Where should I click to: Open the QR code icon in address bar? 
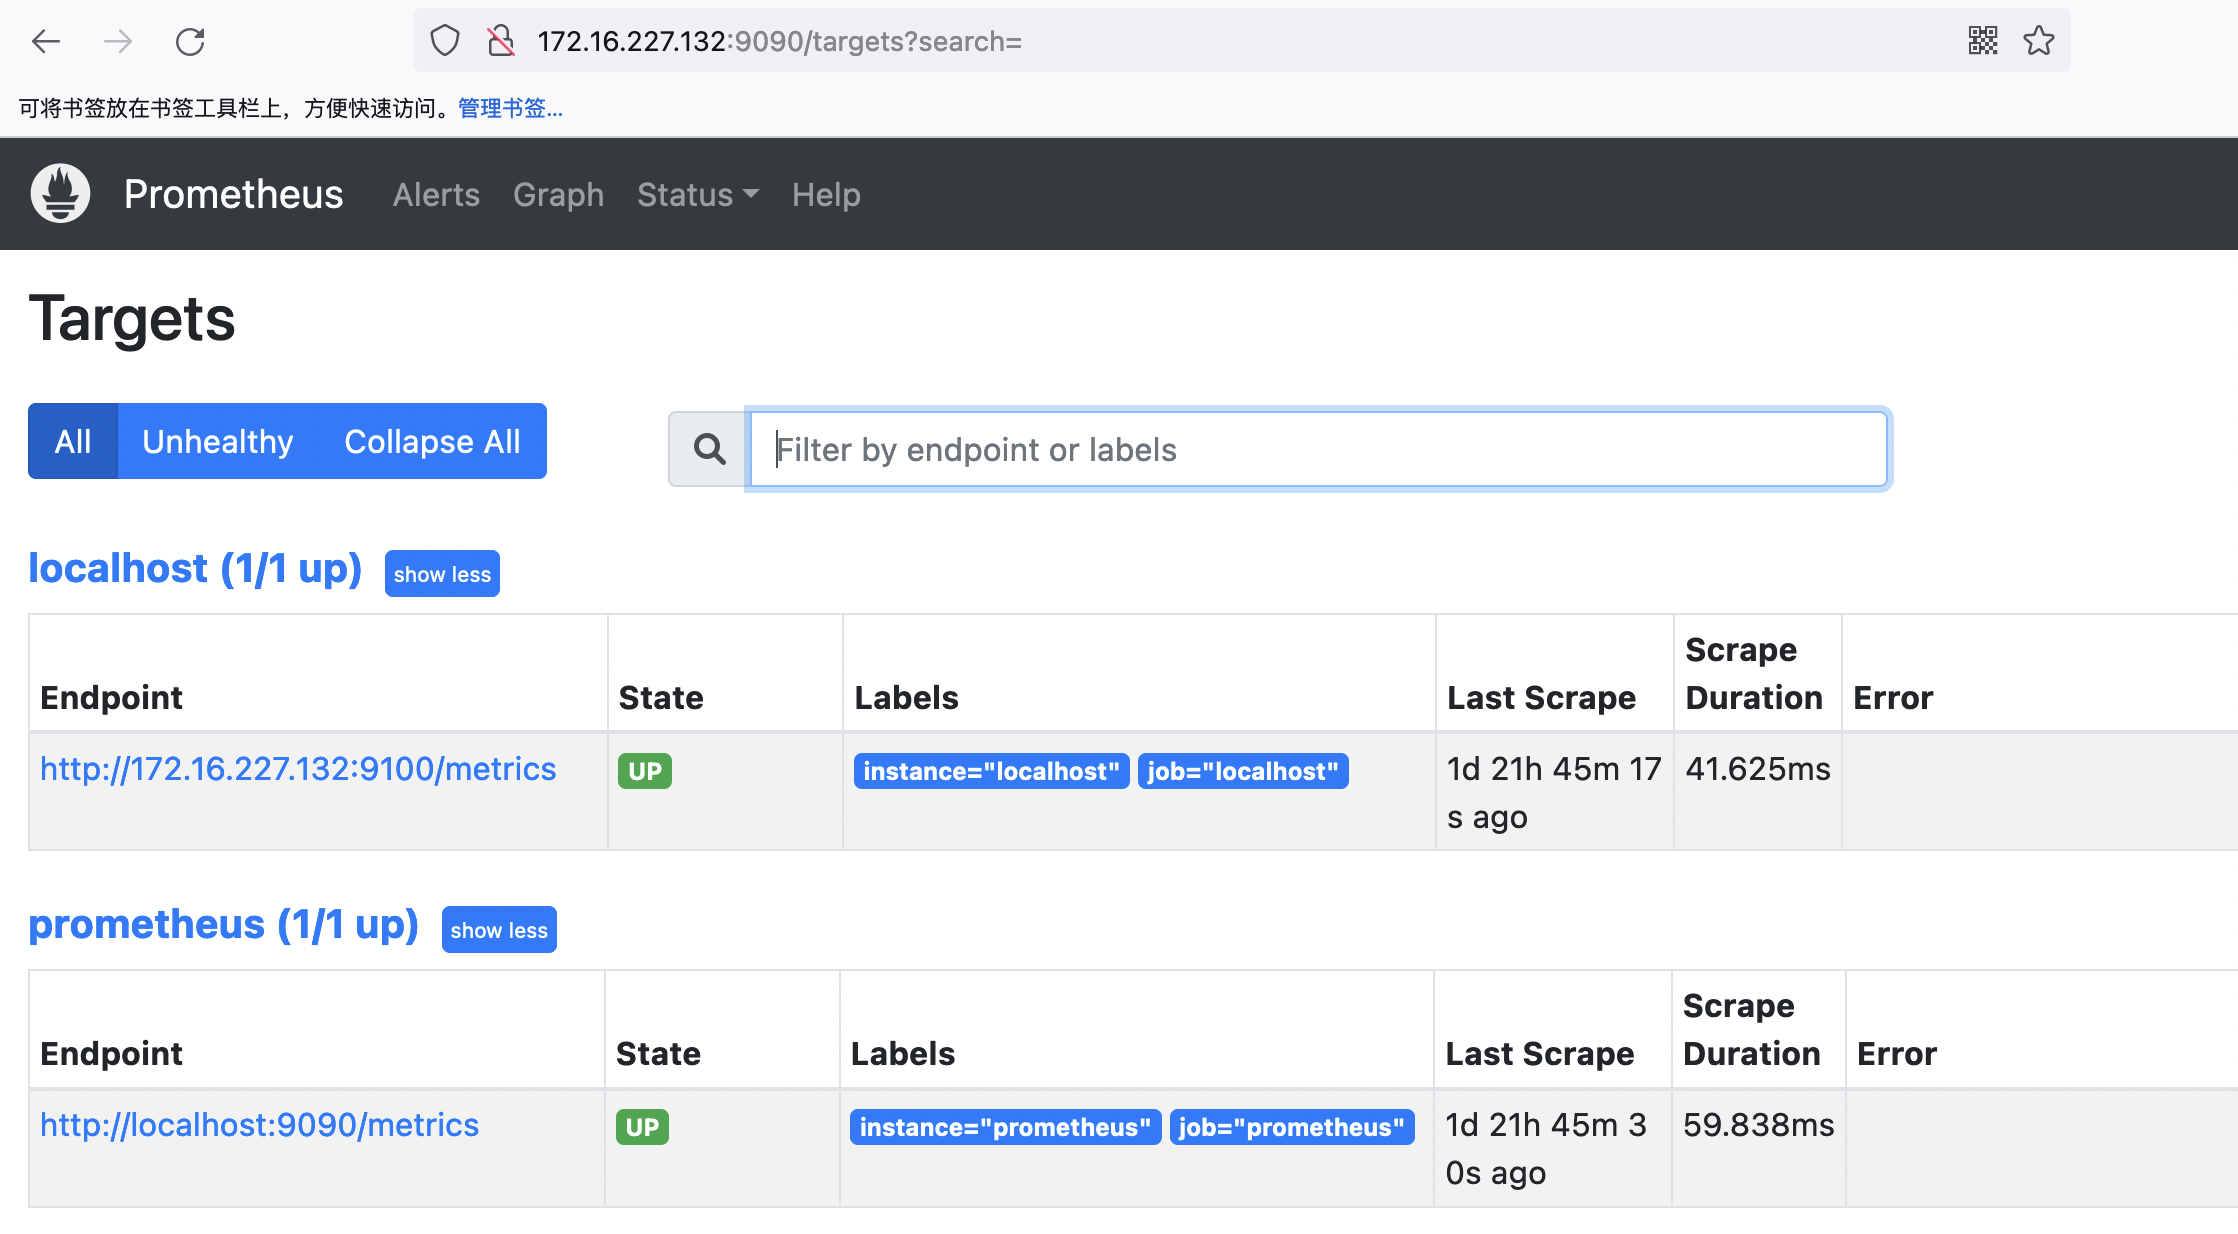(x=1982, y=41)
